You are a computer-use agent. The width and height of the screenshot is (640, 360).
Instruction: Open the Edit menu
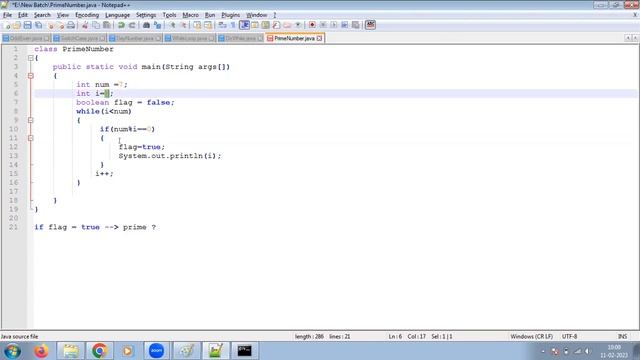23,15
